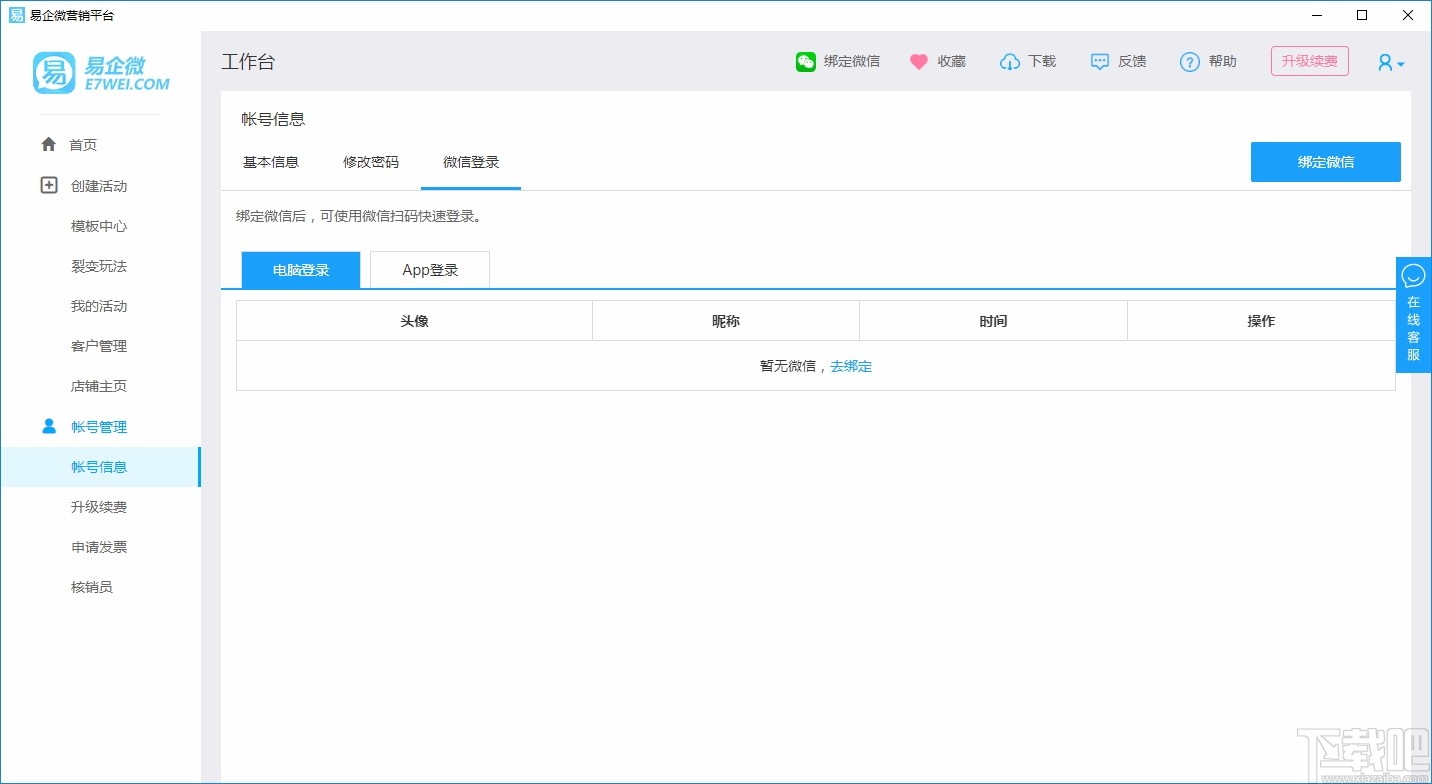This screenshot has width=1432, height=784.
Task: Select 模板中心 in the sidebar
Action: (x=98, y=226)
